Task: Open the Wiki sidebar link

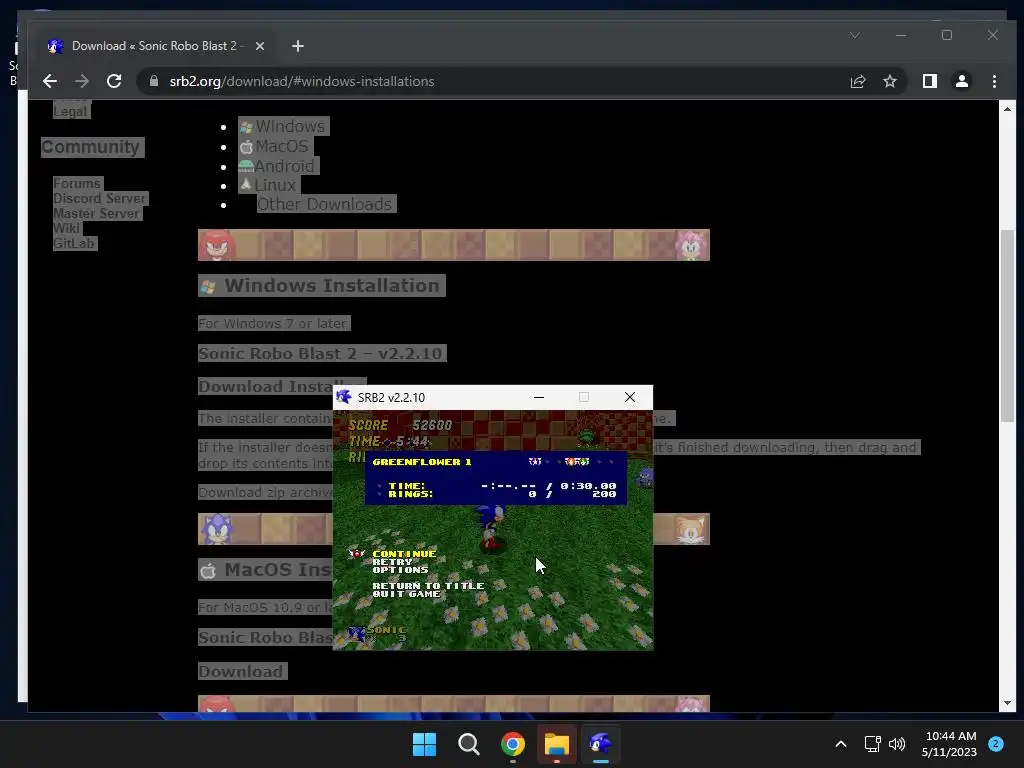Action: point(66,228)
